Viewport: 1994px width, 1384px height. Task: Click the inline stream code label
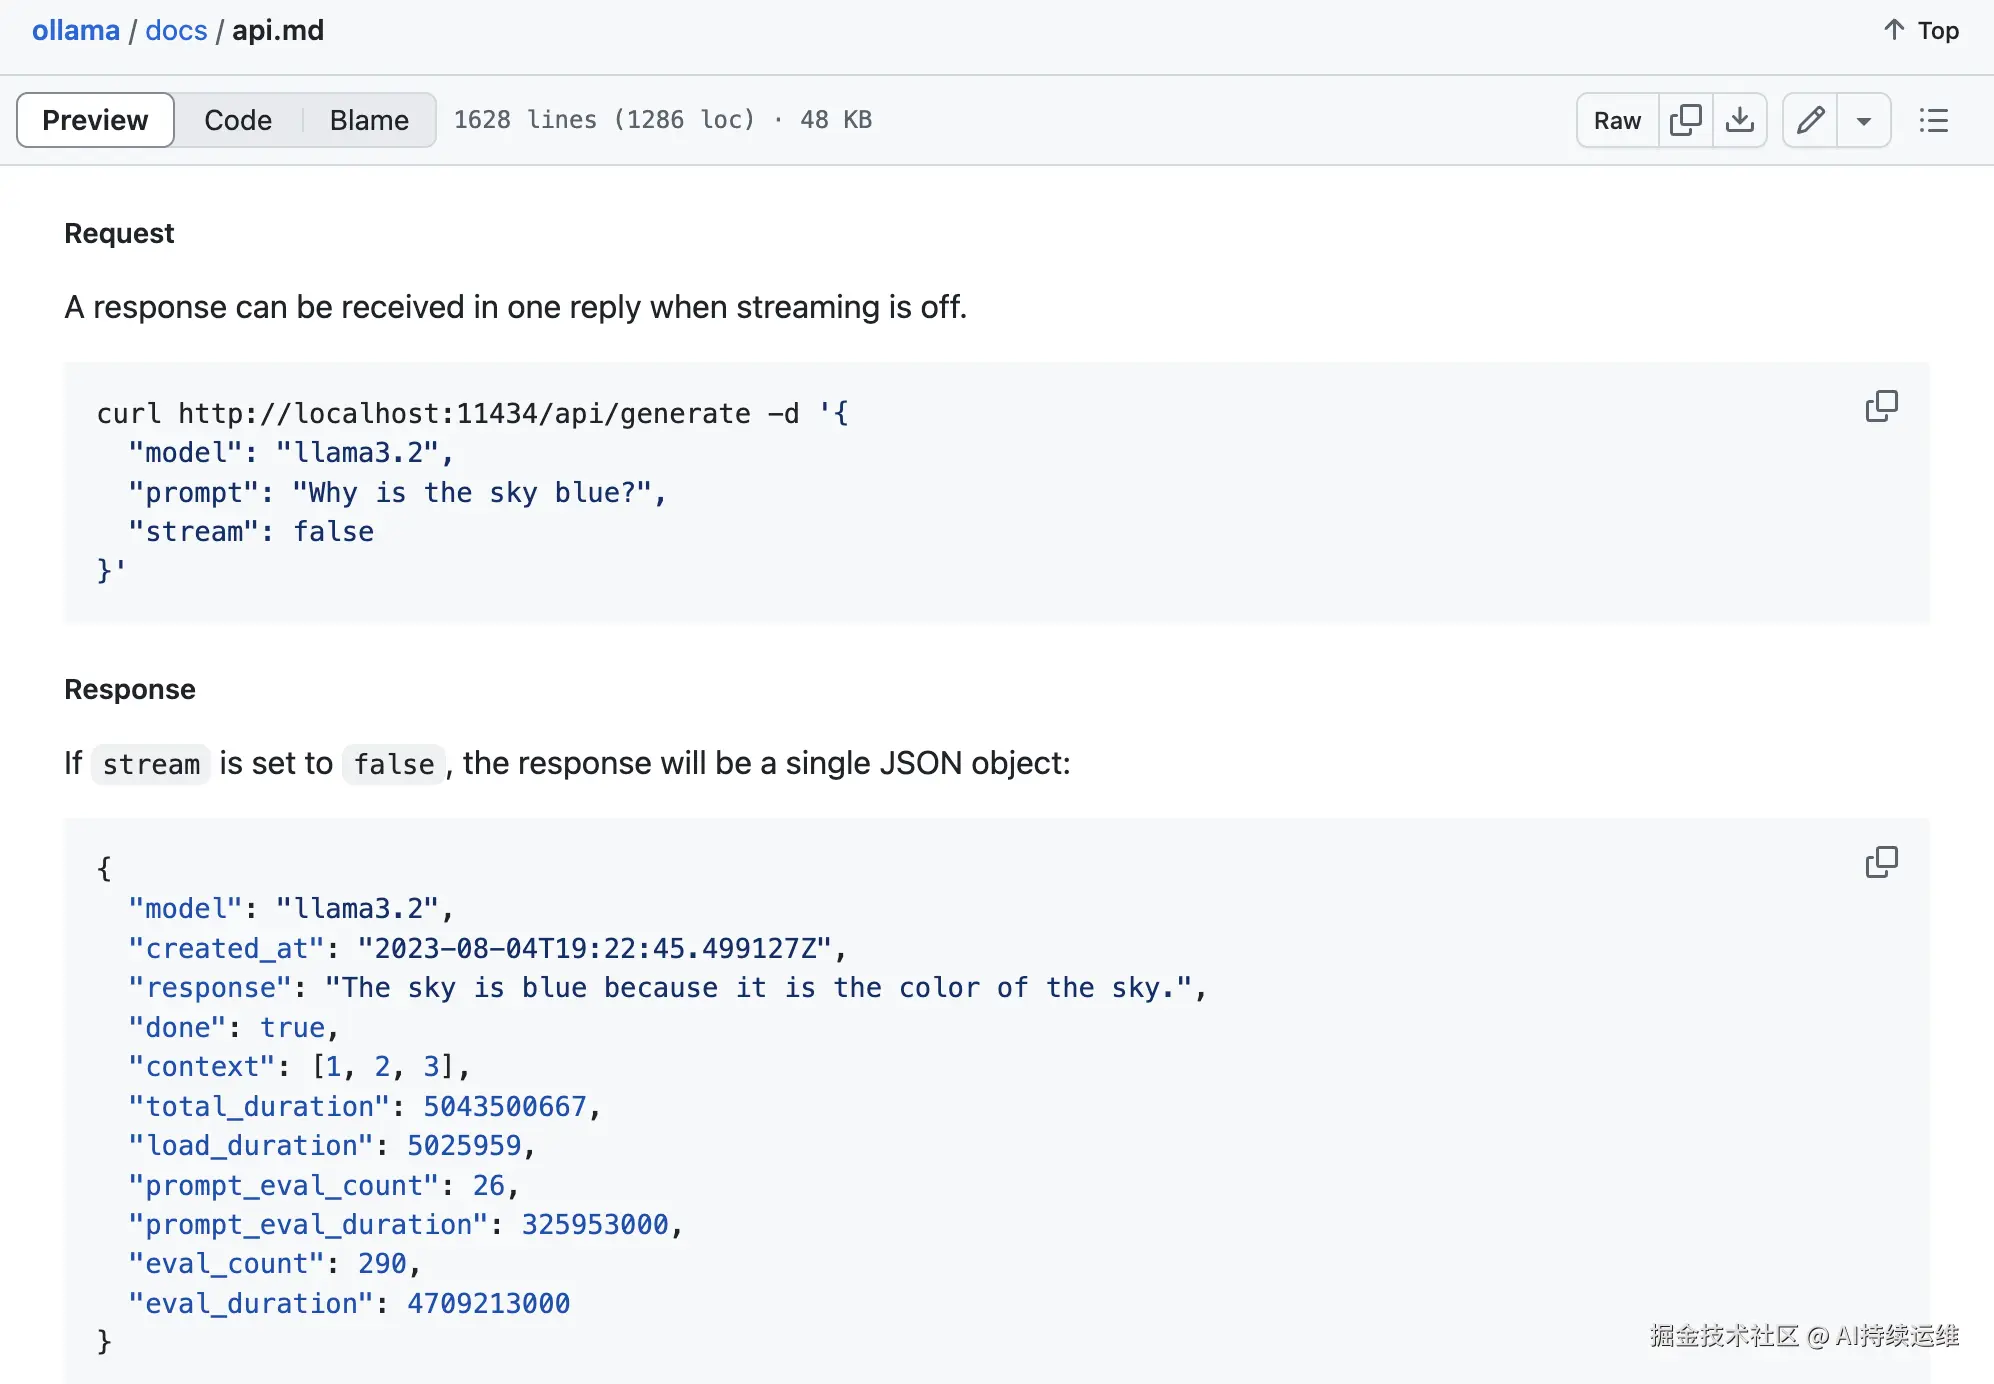tap(151, 764)
